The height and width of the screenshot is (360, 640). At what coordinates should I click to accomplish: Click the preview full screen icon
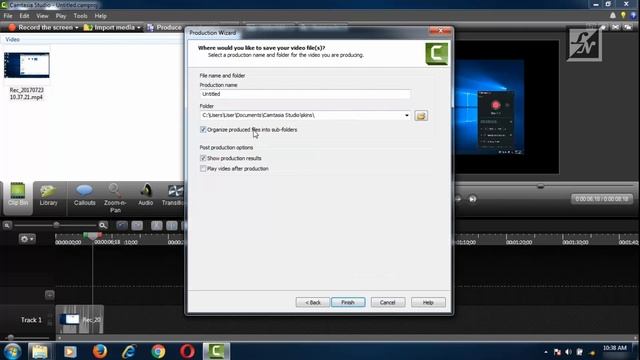[615, 27]
